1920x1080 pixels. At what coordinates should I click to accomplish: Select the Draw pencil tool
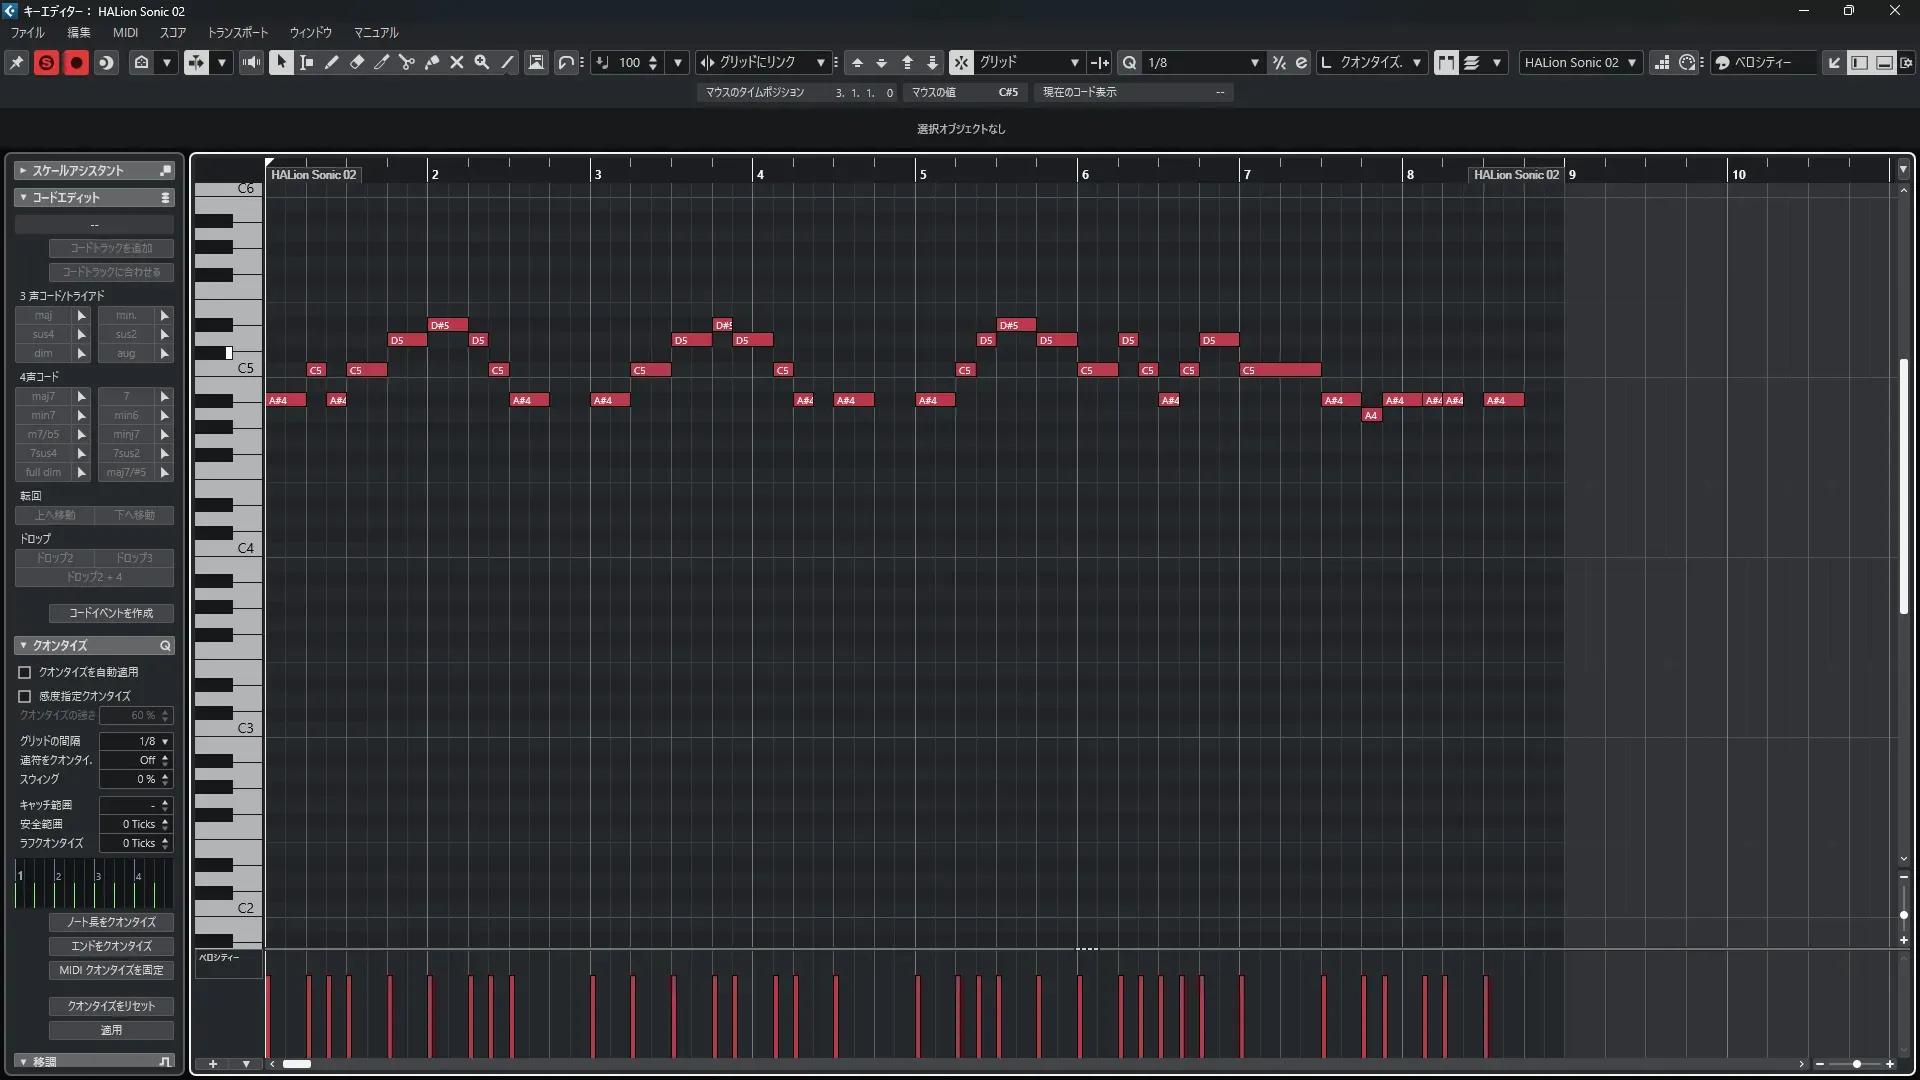(x=331, y=62)
